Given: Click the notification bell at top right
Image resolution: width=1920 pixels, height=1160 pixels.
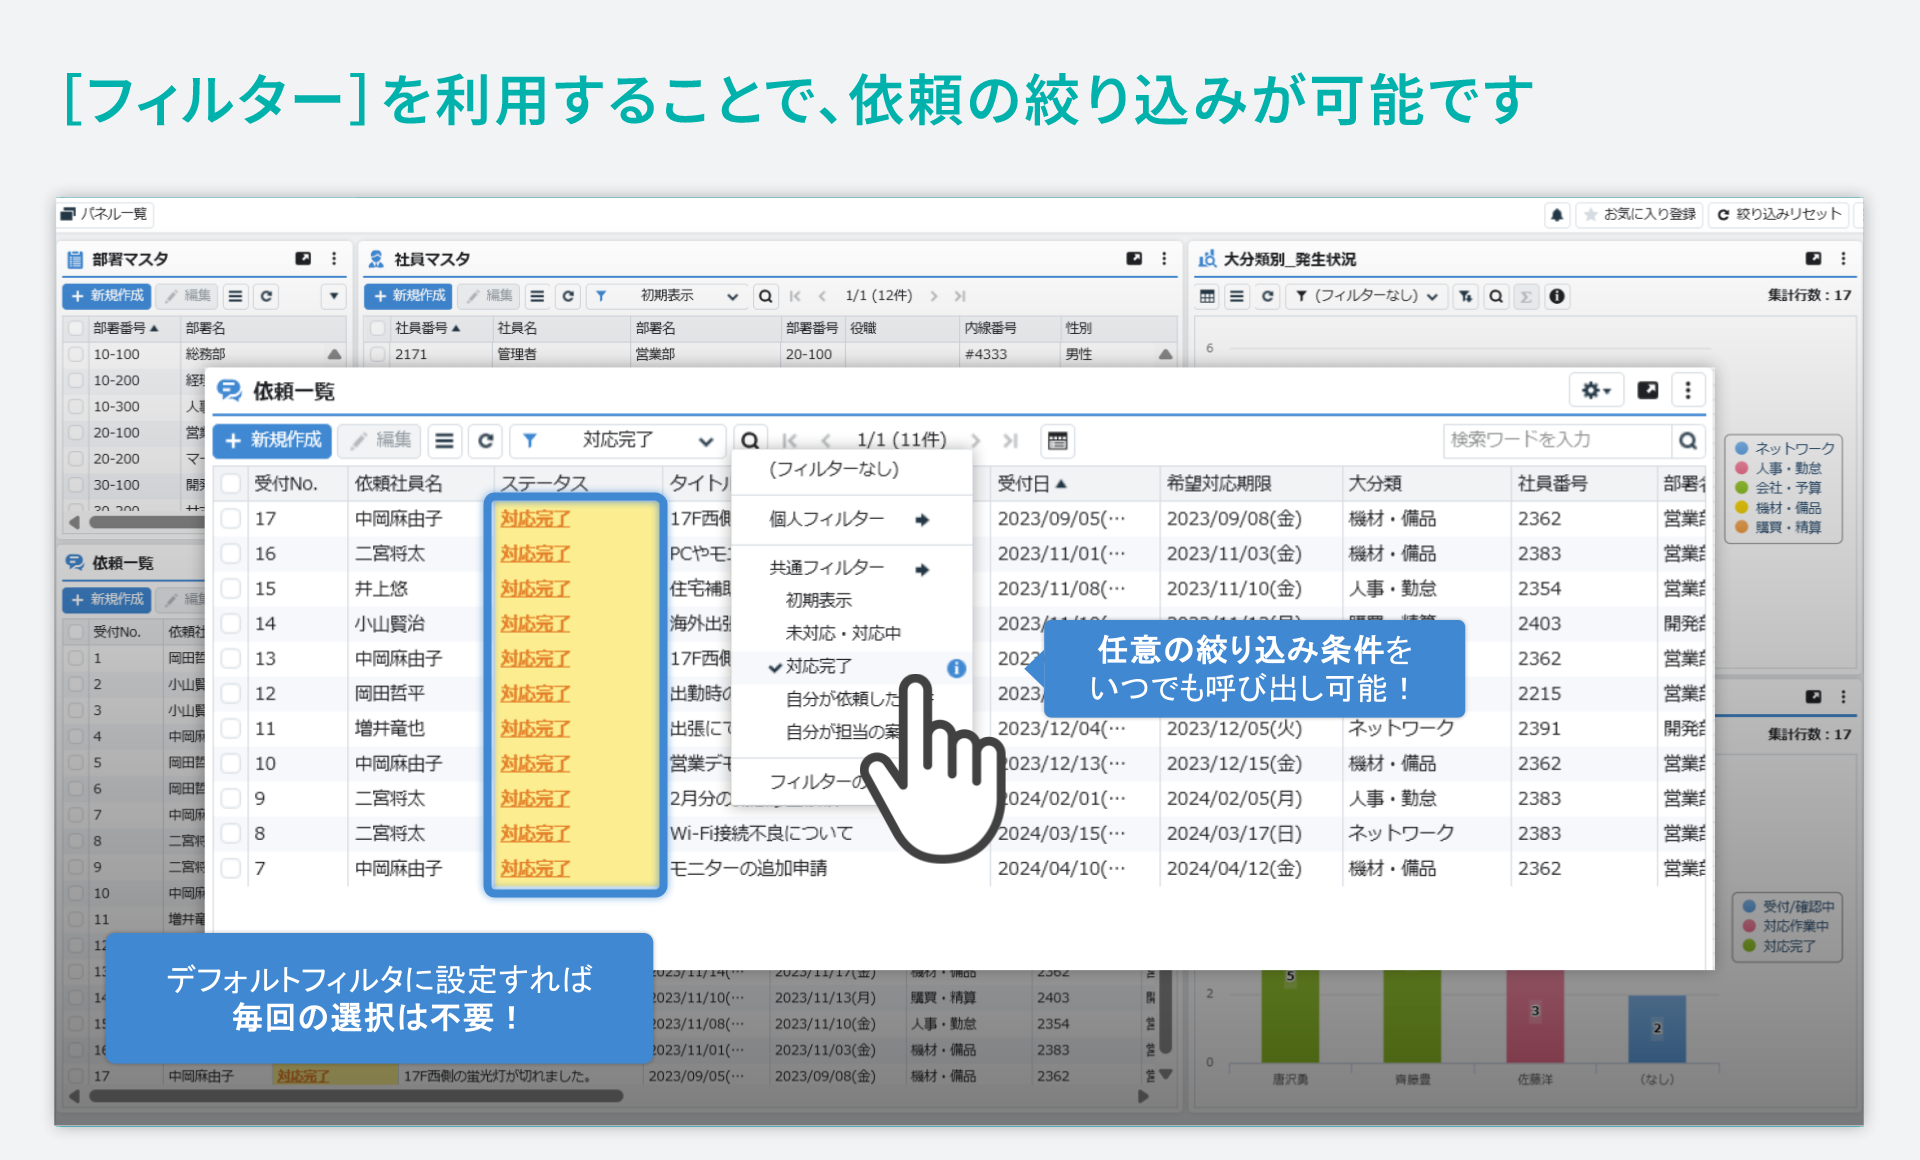Looking at the screenshot, I should tap(1557, 214).
